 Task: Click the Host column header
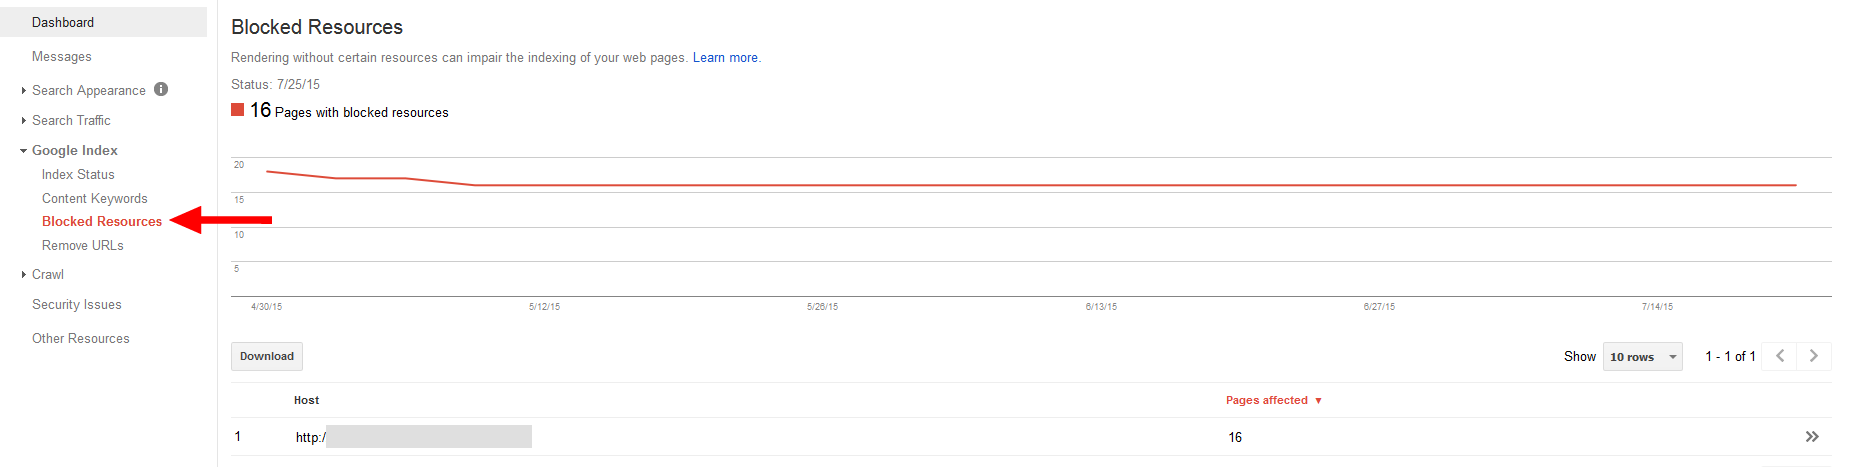pyautogui.click(x=306, y=400)
